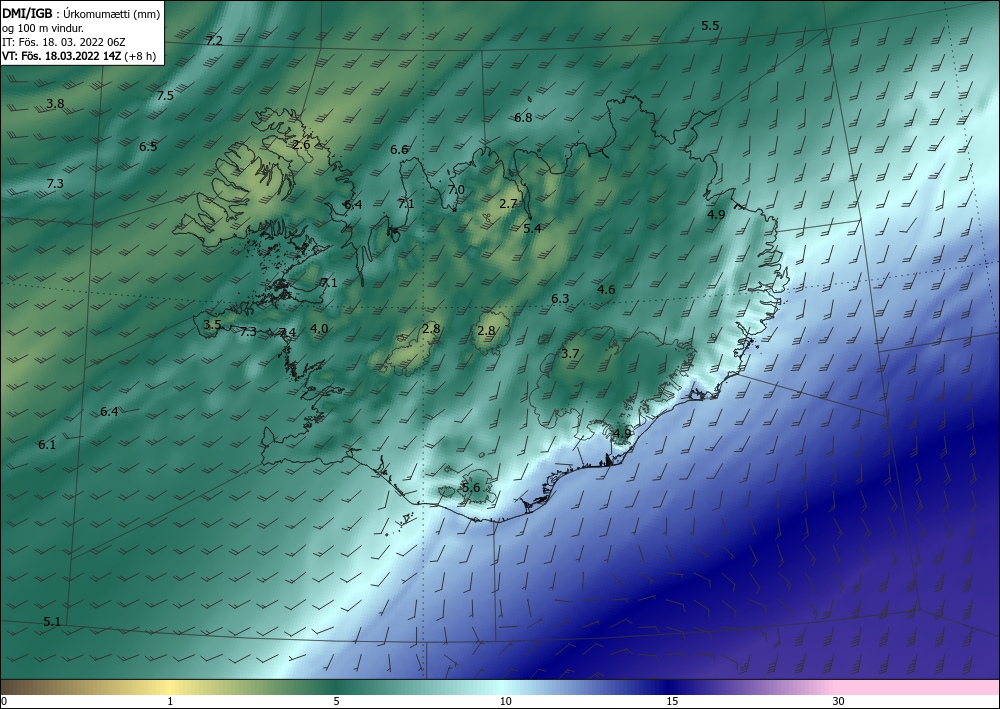
Task: Click the 1 tick on the color scale
Action: [x=170, y=702]
